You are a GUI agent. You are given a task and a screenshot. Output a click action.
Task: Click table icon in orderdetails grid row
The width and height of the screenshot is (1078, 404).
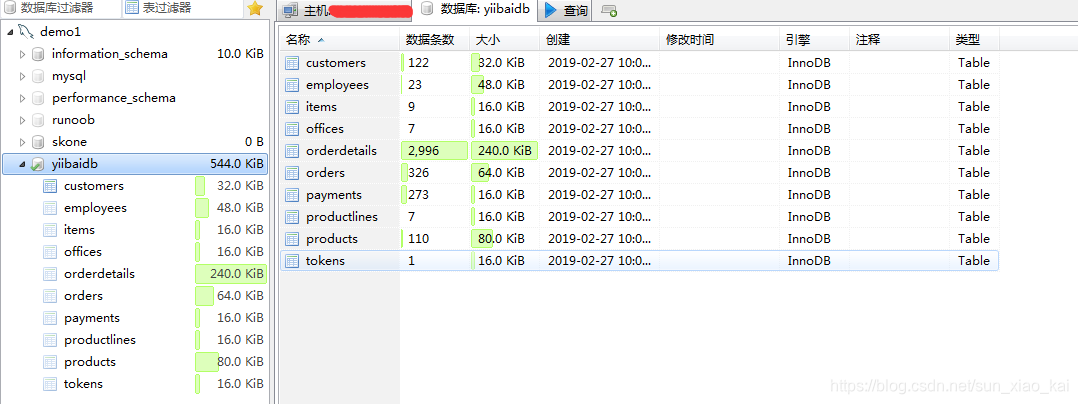click(292, 150)
